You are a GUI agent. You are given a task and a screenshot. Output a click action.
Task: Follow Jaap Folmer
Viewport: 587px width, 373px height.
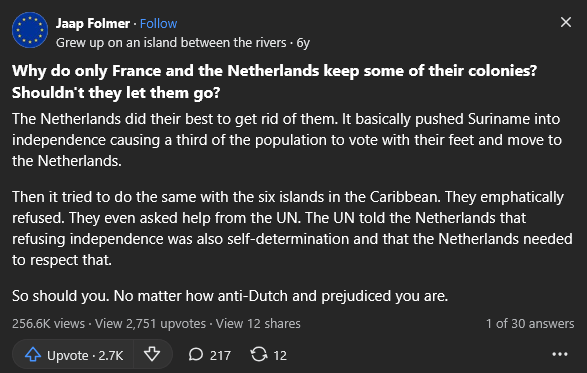coord(158,24)
